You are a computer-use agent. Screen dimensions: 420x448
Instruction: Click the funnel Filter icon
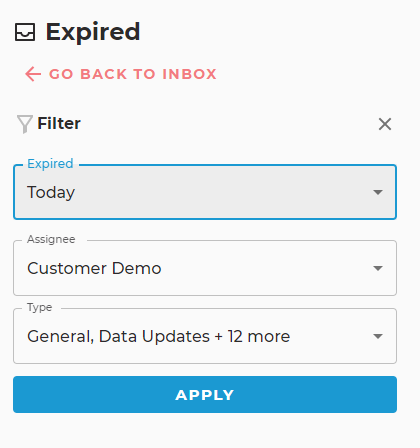(x=25, y=124)
